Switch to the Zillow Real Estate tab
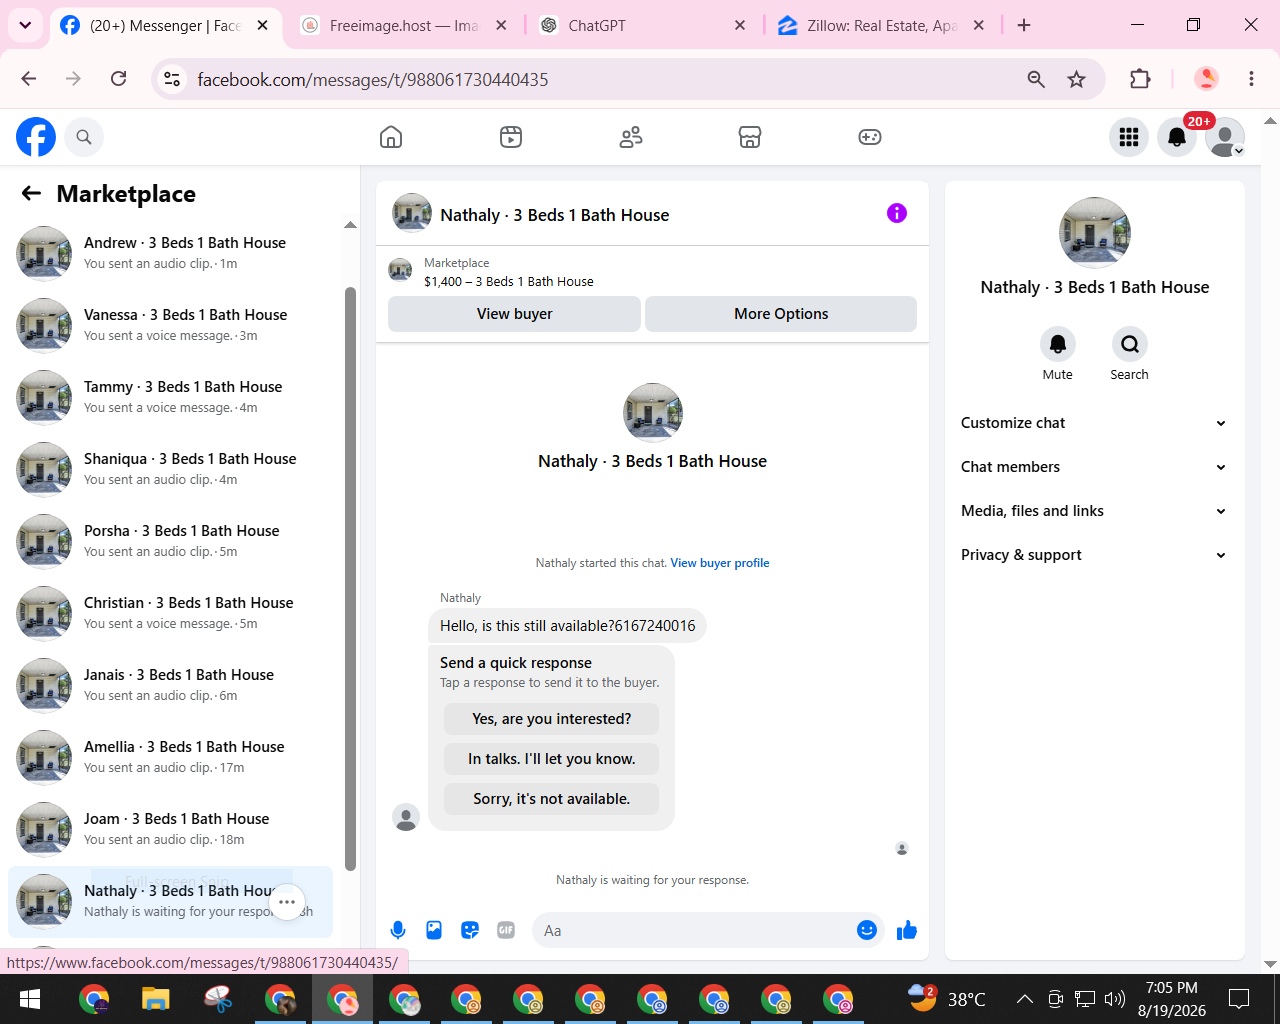Image resolution: width=1280 pixels, height=1024 pixels. [x=882, y=25]
